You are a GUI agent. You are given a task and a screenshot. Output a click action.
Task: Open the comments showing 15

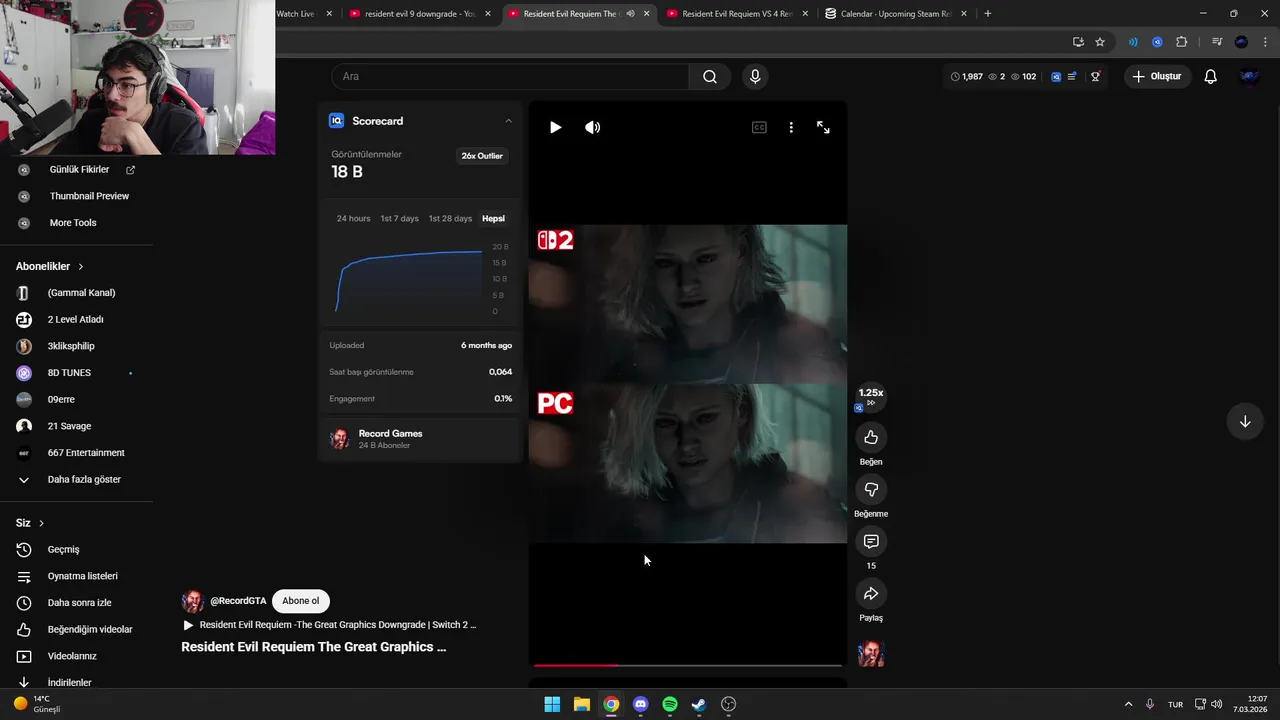(871, 541)
